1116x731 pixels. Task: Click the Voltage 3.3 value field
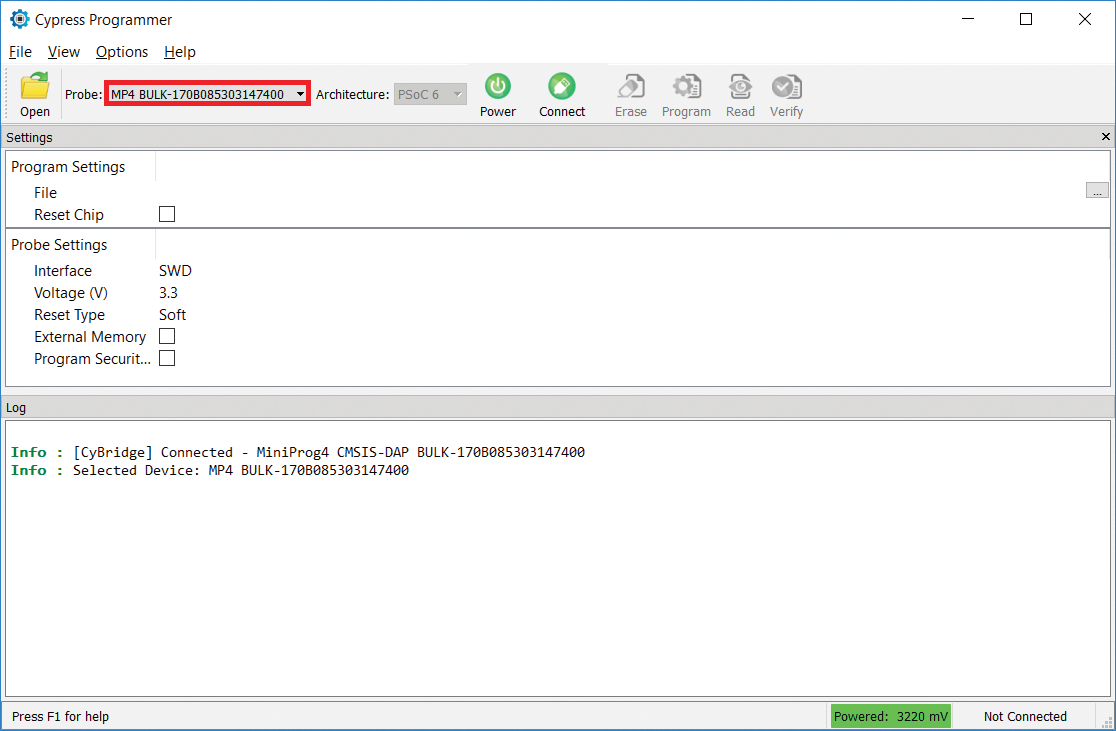169,293
